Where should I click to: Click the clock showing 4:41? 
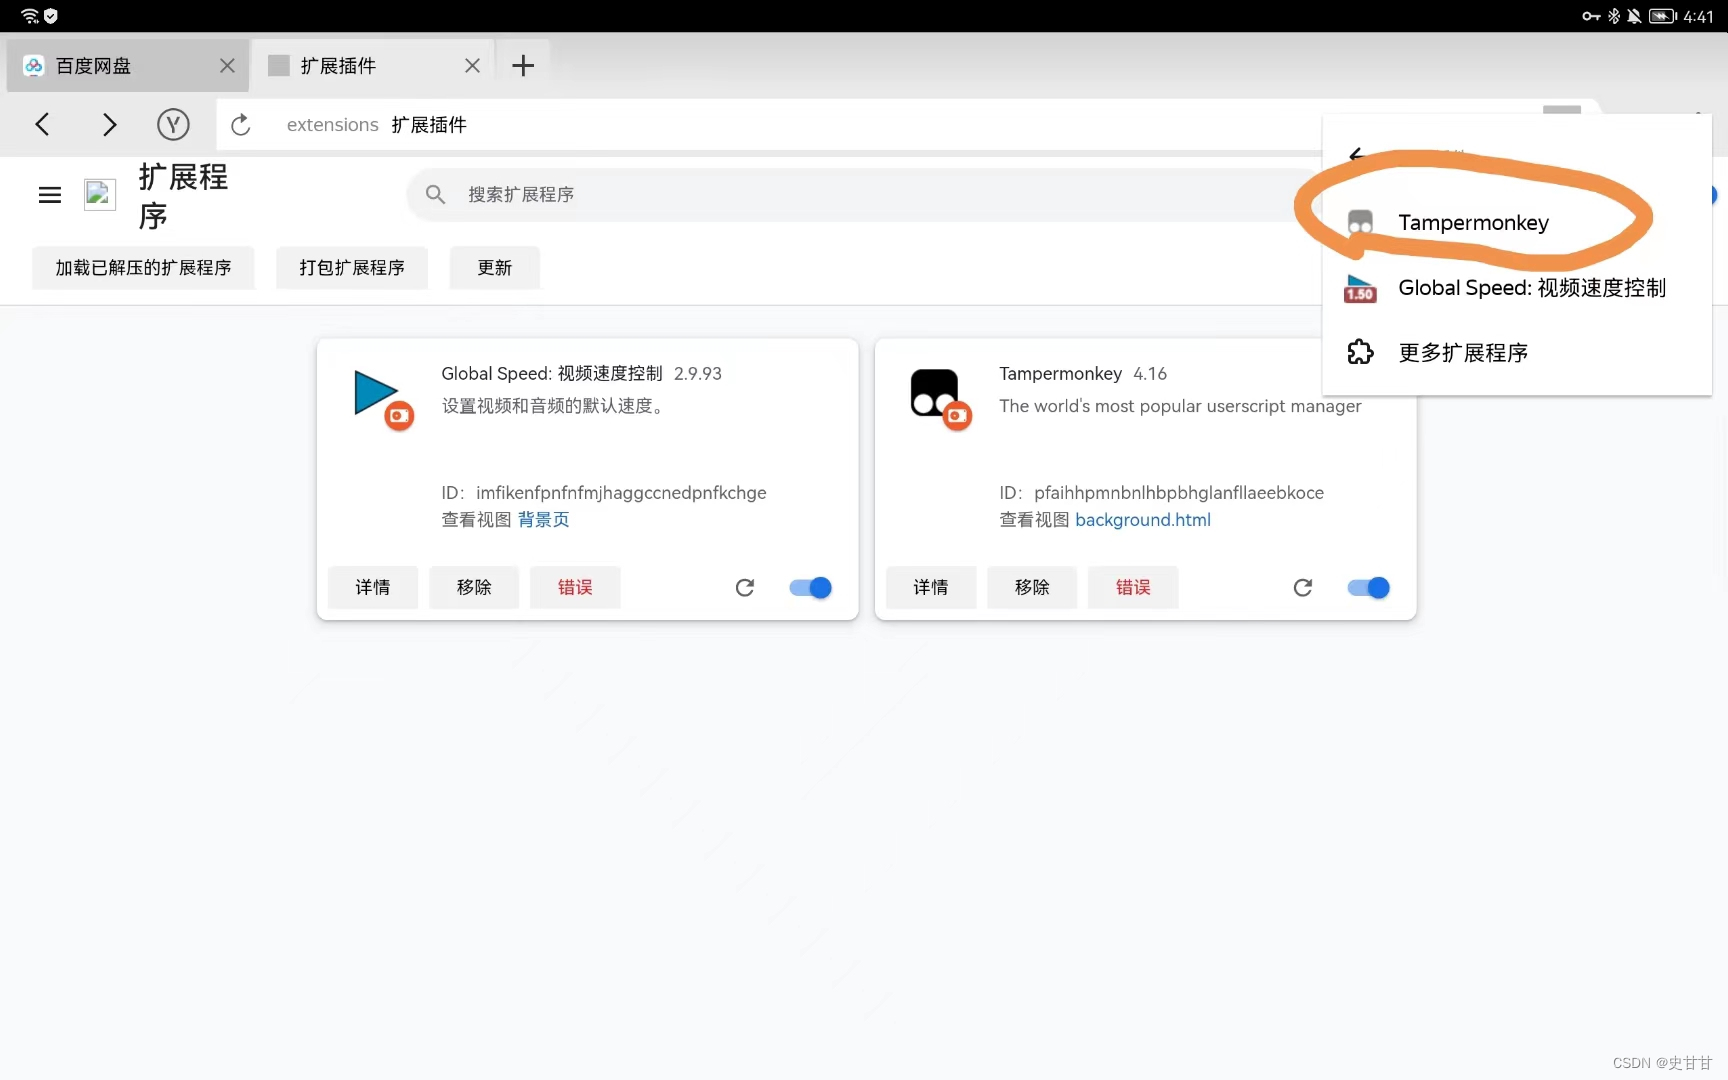[1698, 16]
